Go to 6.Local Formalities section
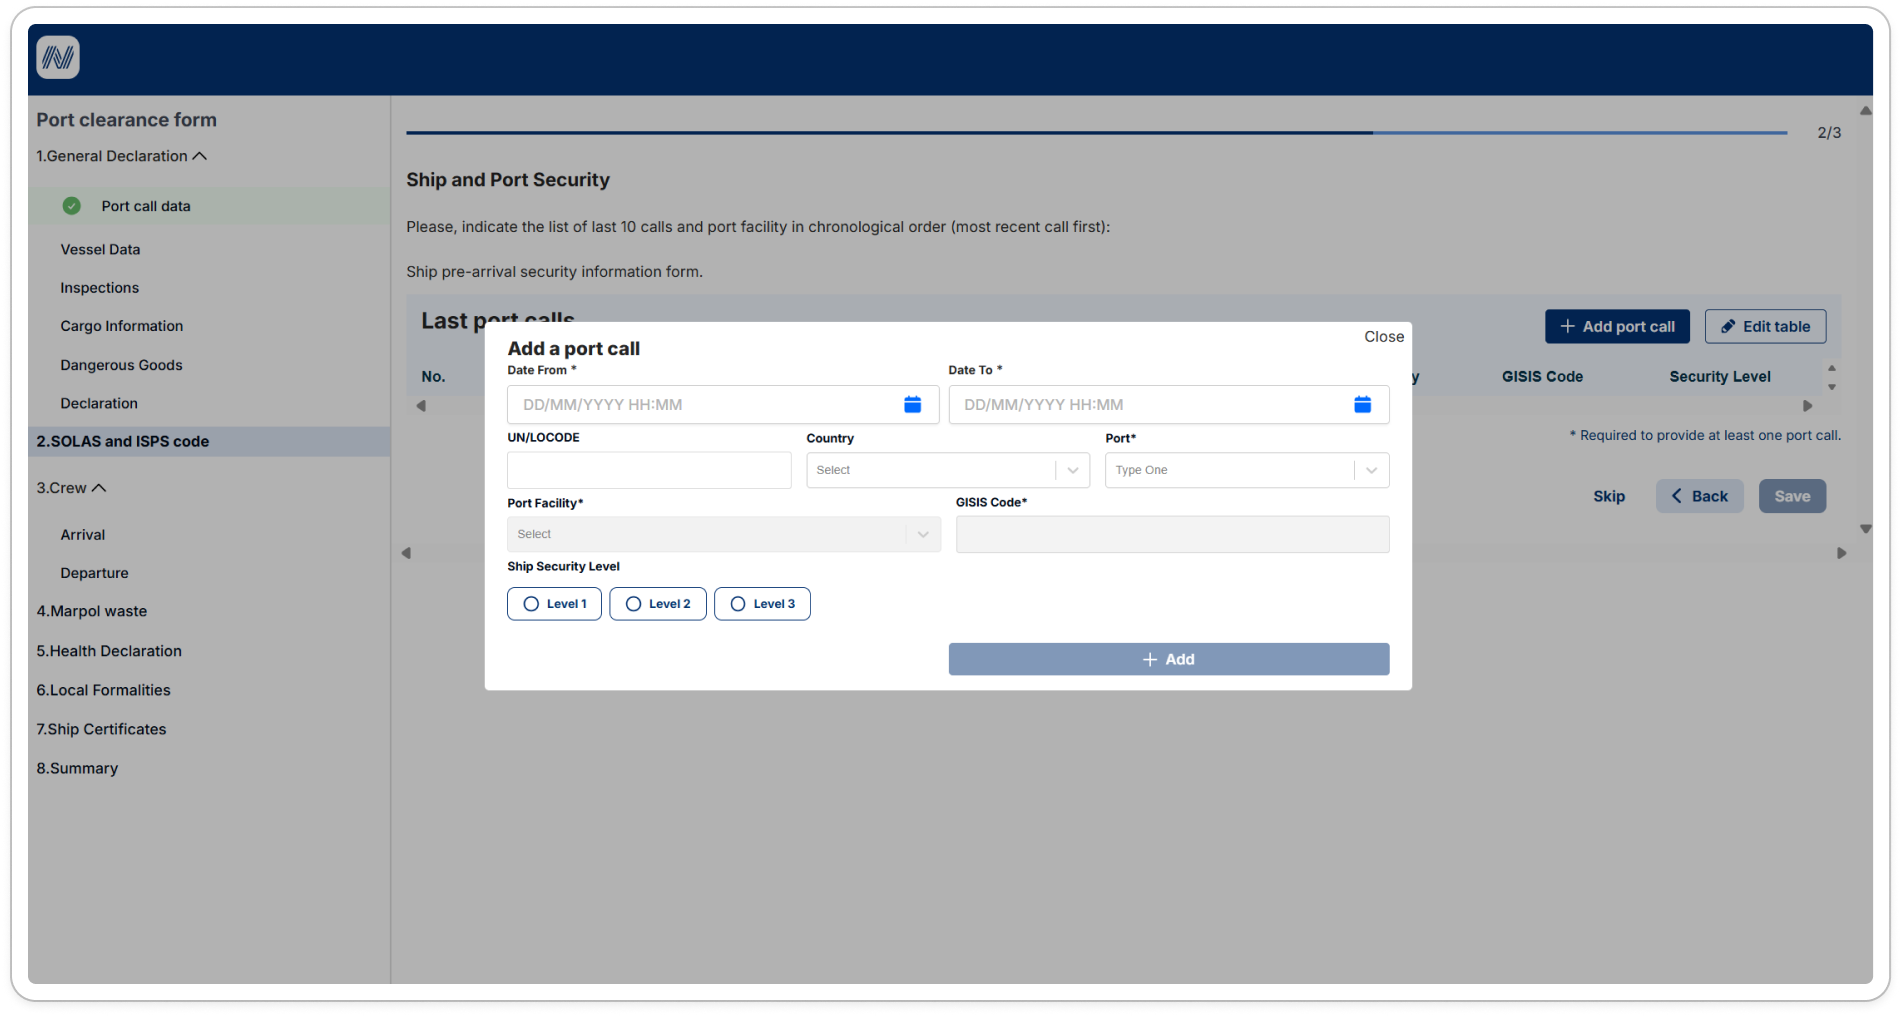1902x1016 pixels. 103,690
